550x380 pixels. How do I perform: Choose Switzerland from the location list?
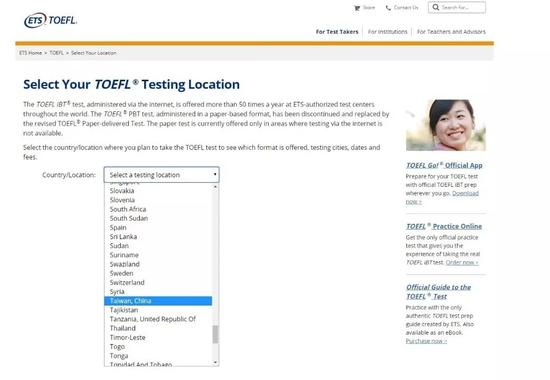tap(158, 282)
